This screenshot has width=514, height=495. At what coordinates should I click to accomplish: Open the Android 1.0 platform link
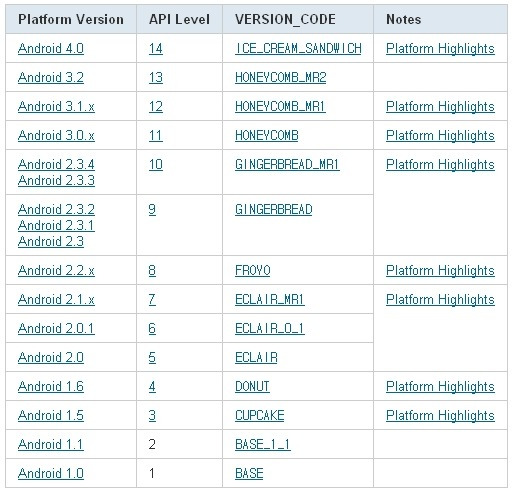tap(51, 473)
